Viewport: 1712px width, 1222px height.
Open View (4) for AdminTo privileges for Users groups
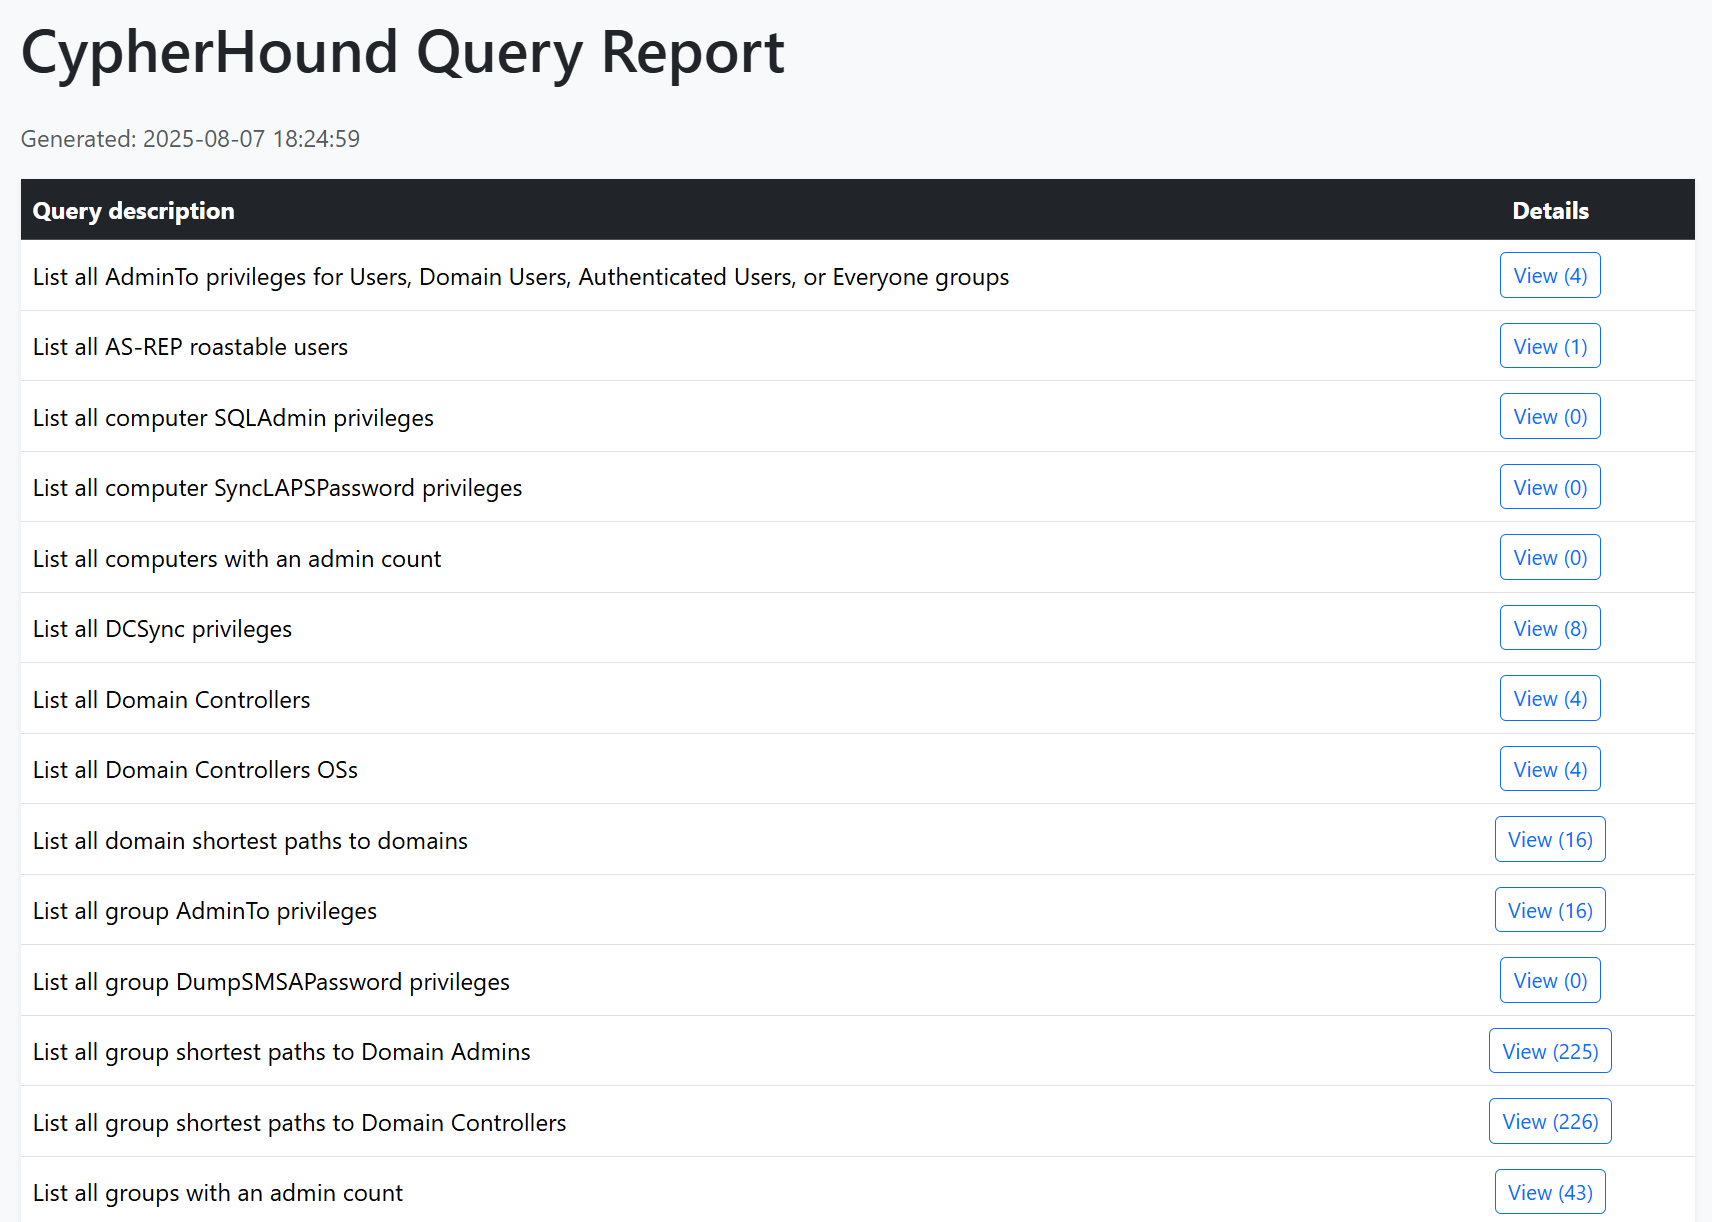[x=1550, y=275]
